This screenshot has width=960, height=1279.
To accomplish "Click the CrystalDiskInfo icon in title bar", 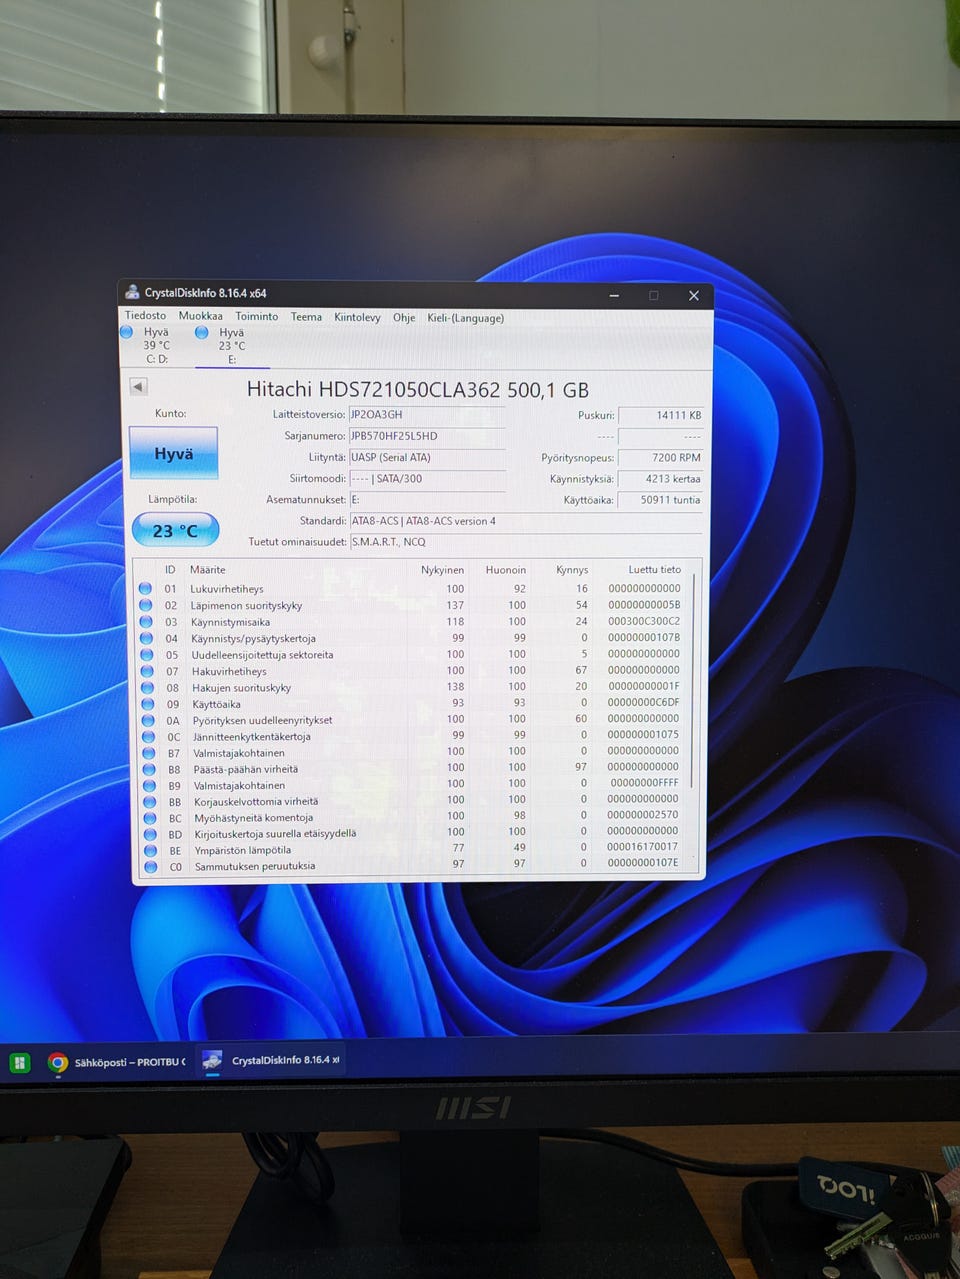I will coord(132,293).
